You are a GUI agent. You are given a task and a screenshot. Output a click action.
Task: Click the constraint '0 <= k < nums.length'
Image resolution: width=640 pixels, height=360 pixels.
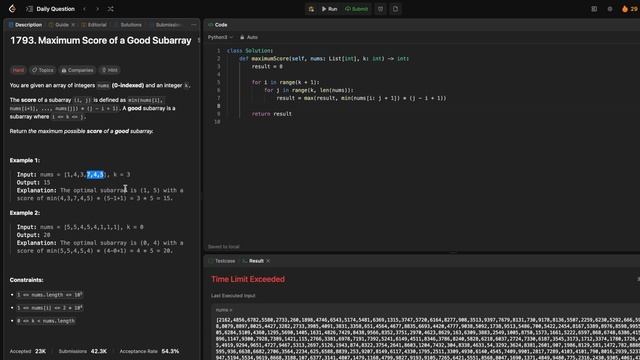[46, 320]
